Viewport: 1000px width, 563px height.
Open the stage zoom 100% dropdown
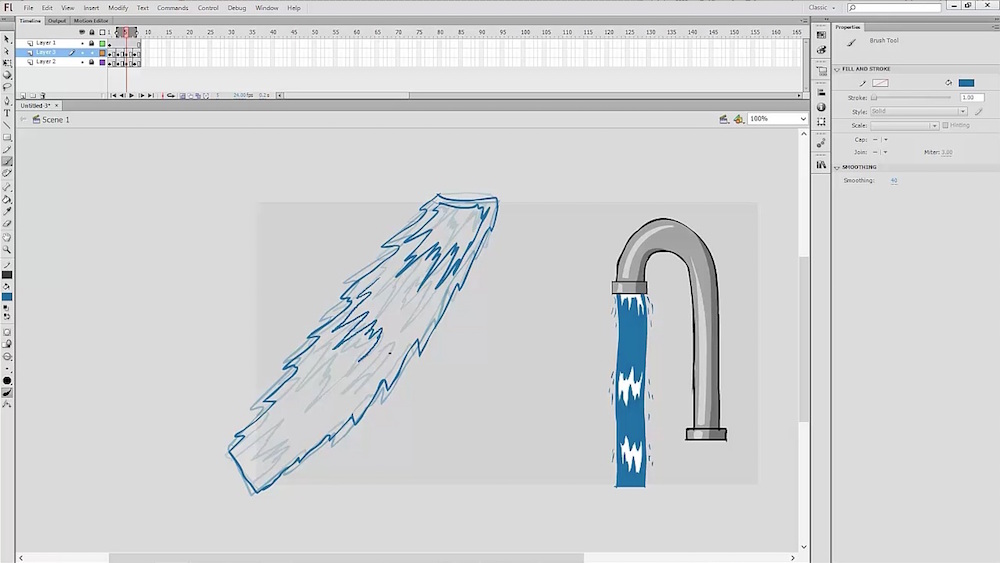777,119
